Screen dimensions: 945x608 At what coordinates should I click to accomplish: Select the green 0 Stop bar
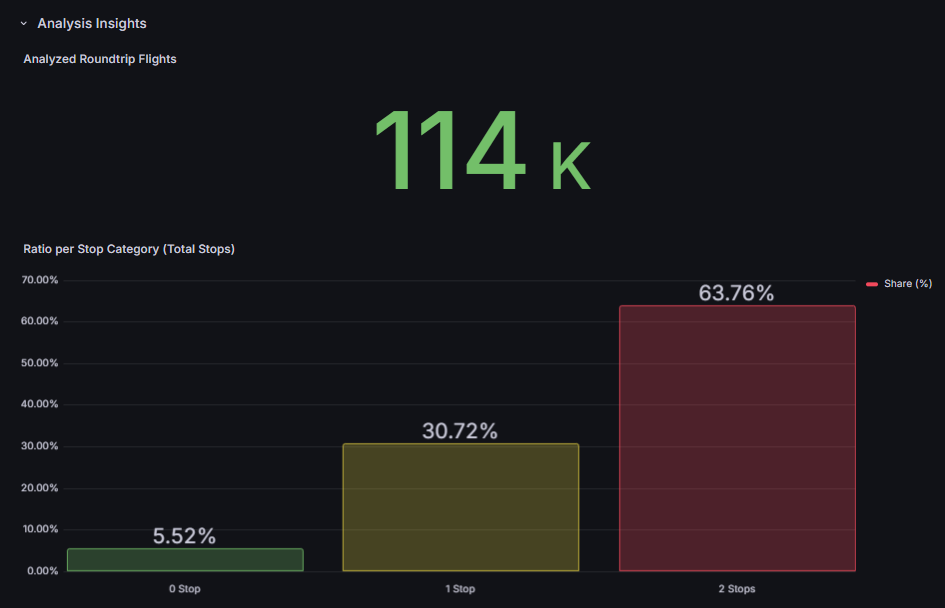185,560
